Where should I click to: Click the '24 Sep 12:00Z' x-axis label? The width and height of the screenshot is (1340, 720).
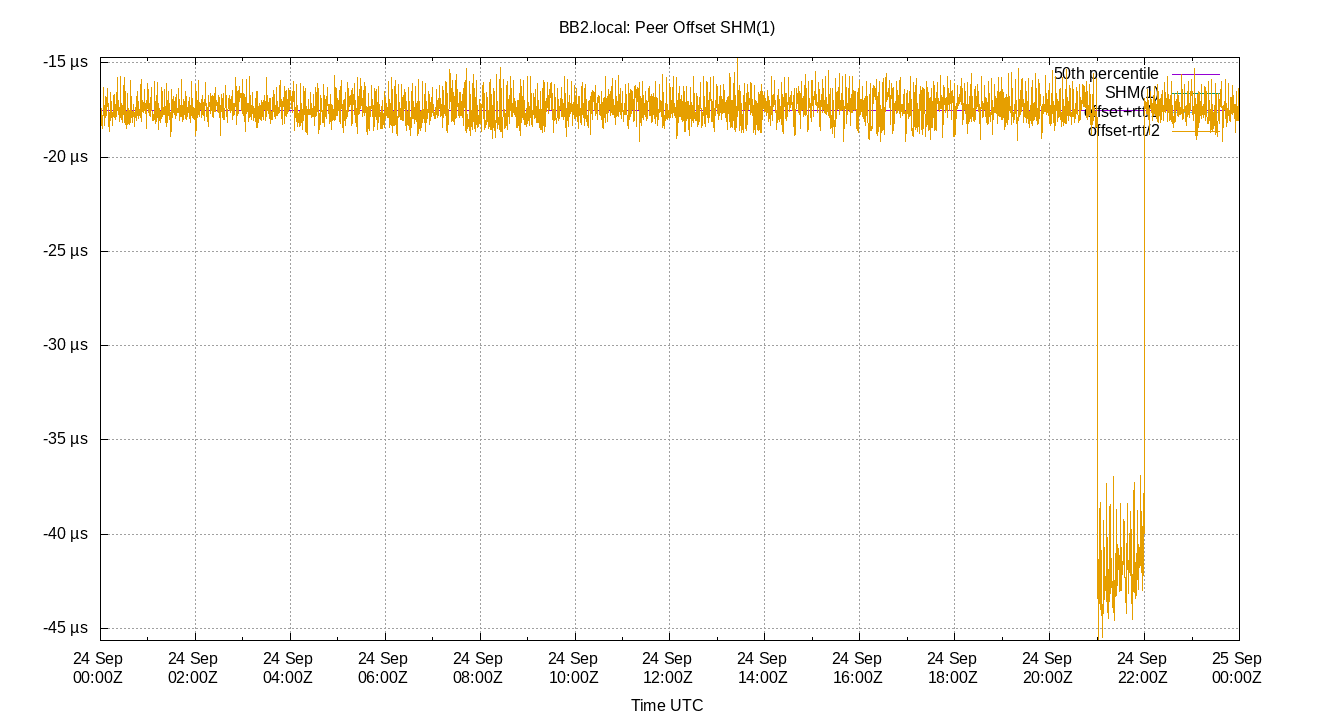pyautogui.click(x=668, y=668)
